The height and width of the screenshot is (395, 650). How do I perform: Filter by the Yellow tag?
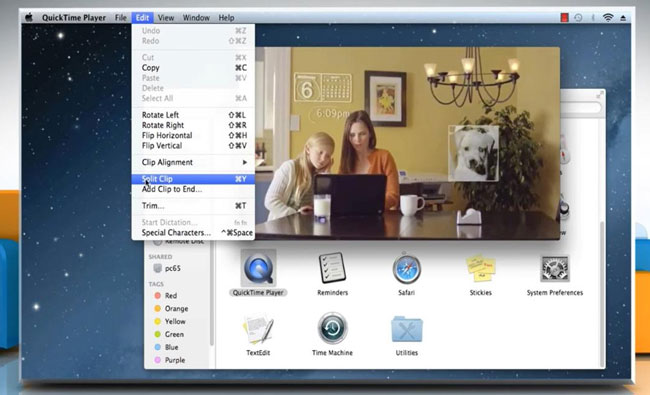pos(170,321)
